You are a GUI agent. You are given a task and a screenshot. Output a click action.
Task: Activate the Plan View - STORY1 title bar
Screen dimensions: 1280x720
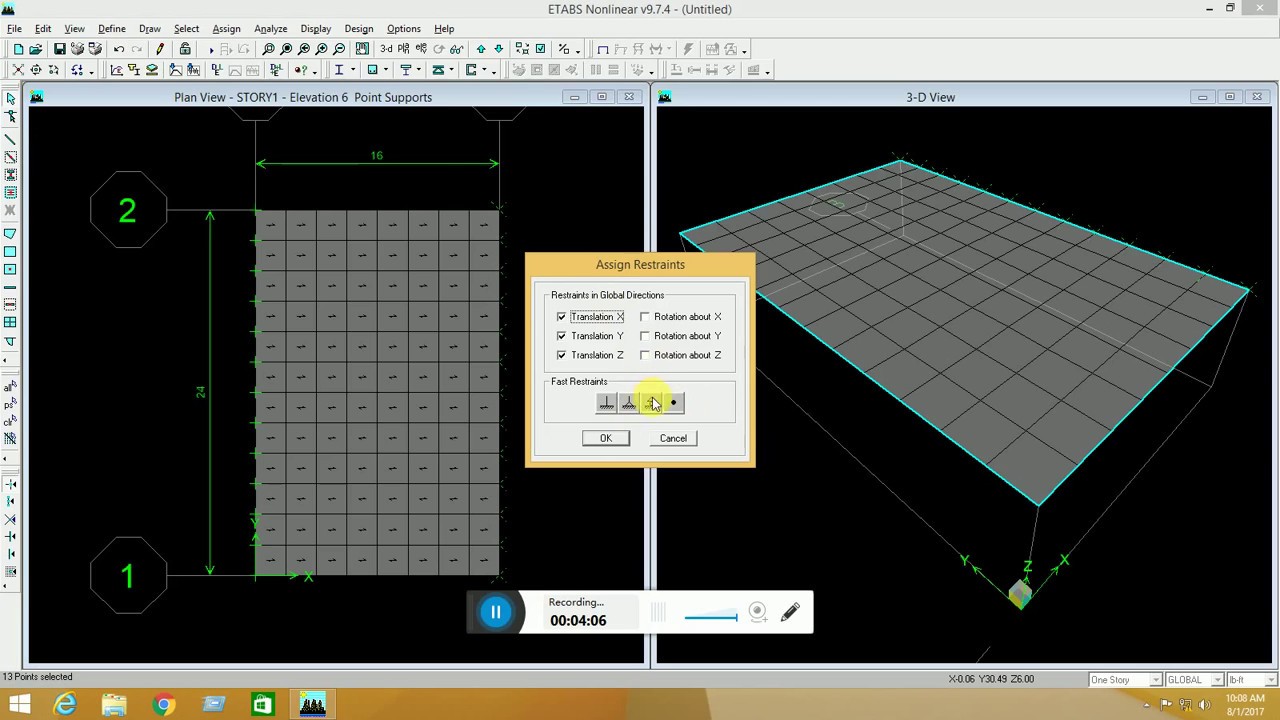point(303,97)
